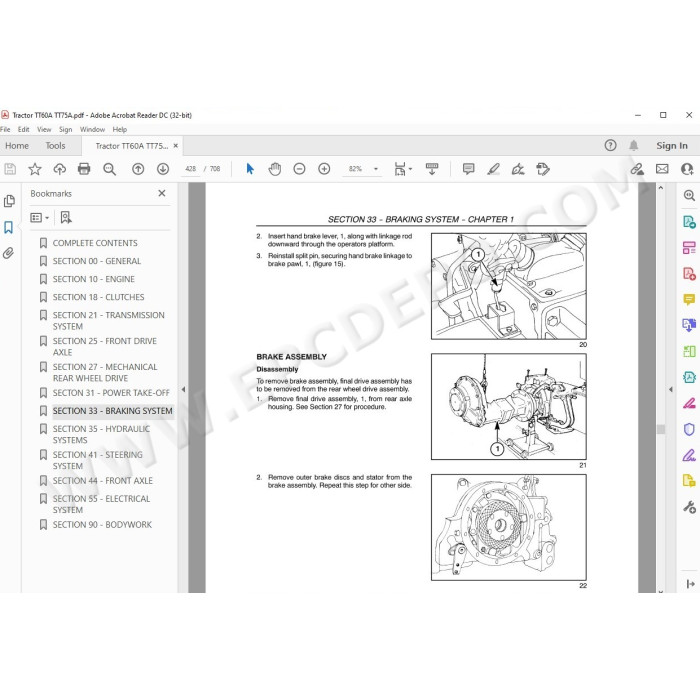This screenshot has width=700, height=700.
Task: Open the Help menu
Action: 120,129
